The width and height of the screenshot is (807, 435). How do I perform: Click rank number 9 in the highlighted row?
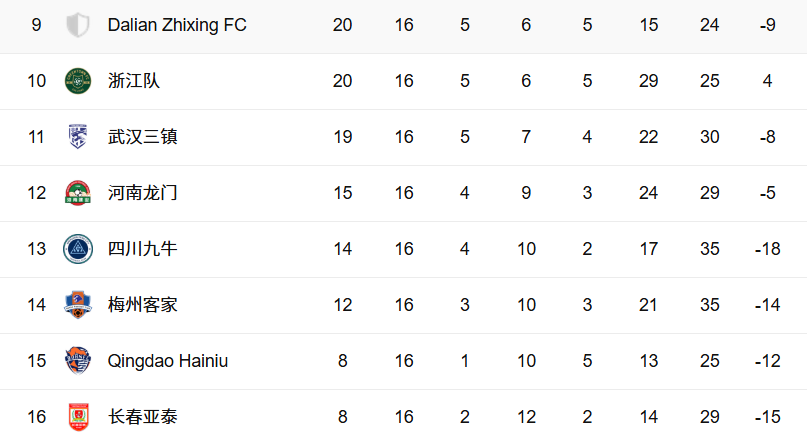coord(36,25)
